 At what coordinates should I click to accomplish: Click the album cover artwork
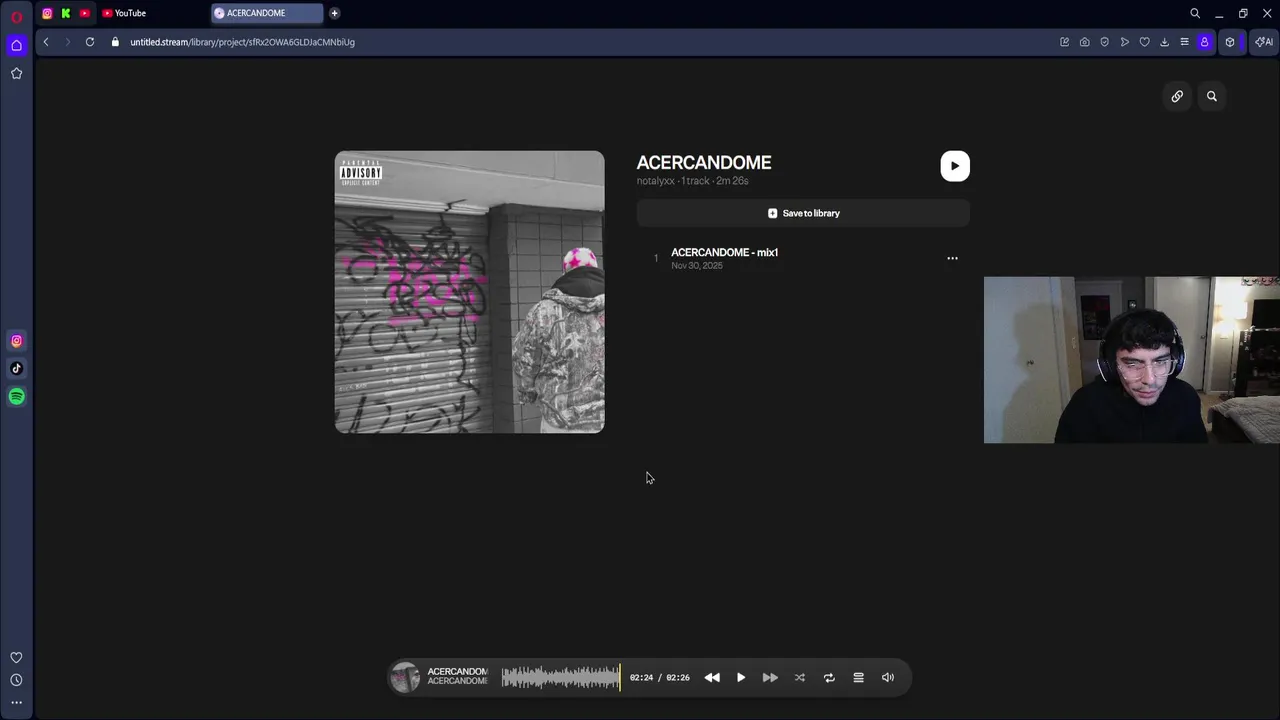[469, 292]
